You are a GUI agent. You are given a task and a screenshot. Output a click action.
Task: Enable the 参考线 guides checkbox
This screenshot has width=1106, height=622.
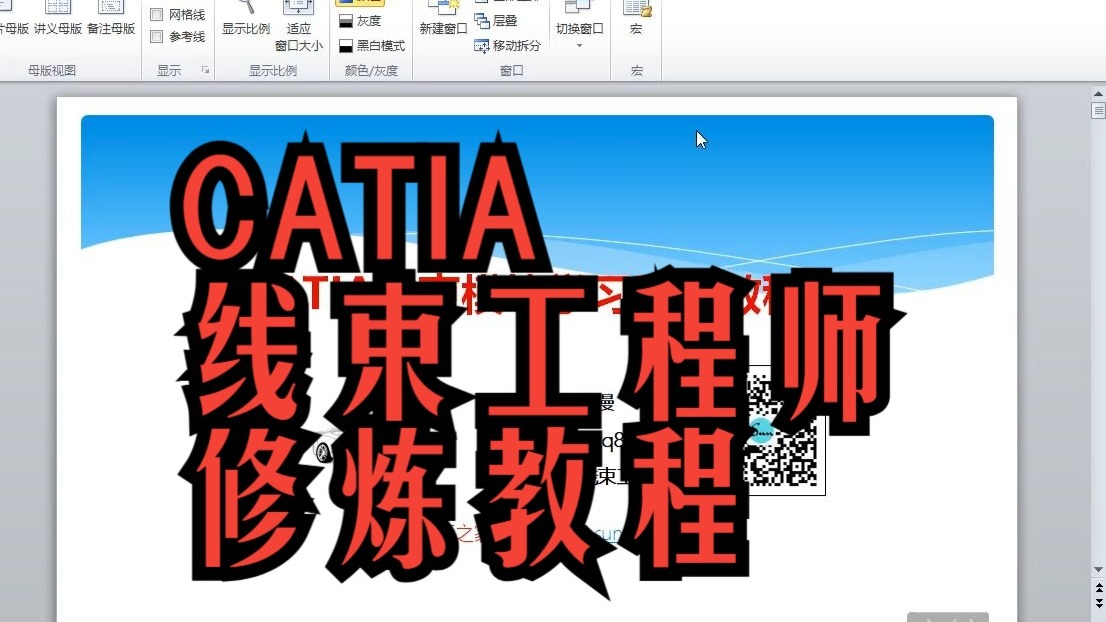click(x=157, y=37)
